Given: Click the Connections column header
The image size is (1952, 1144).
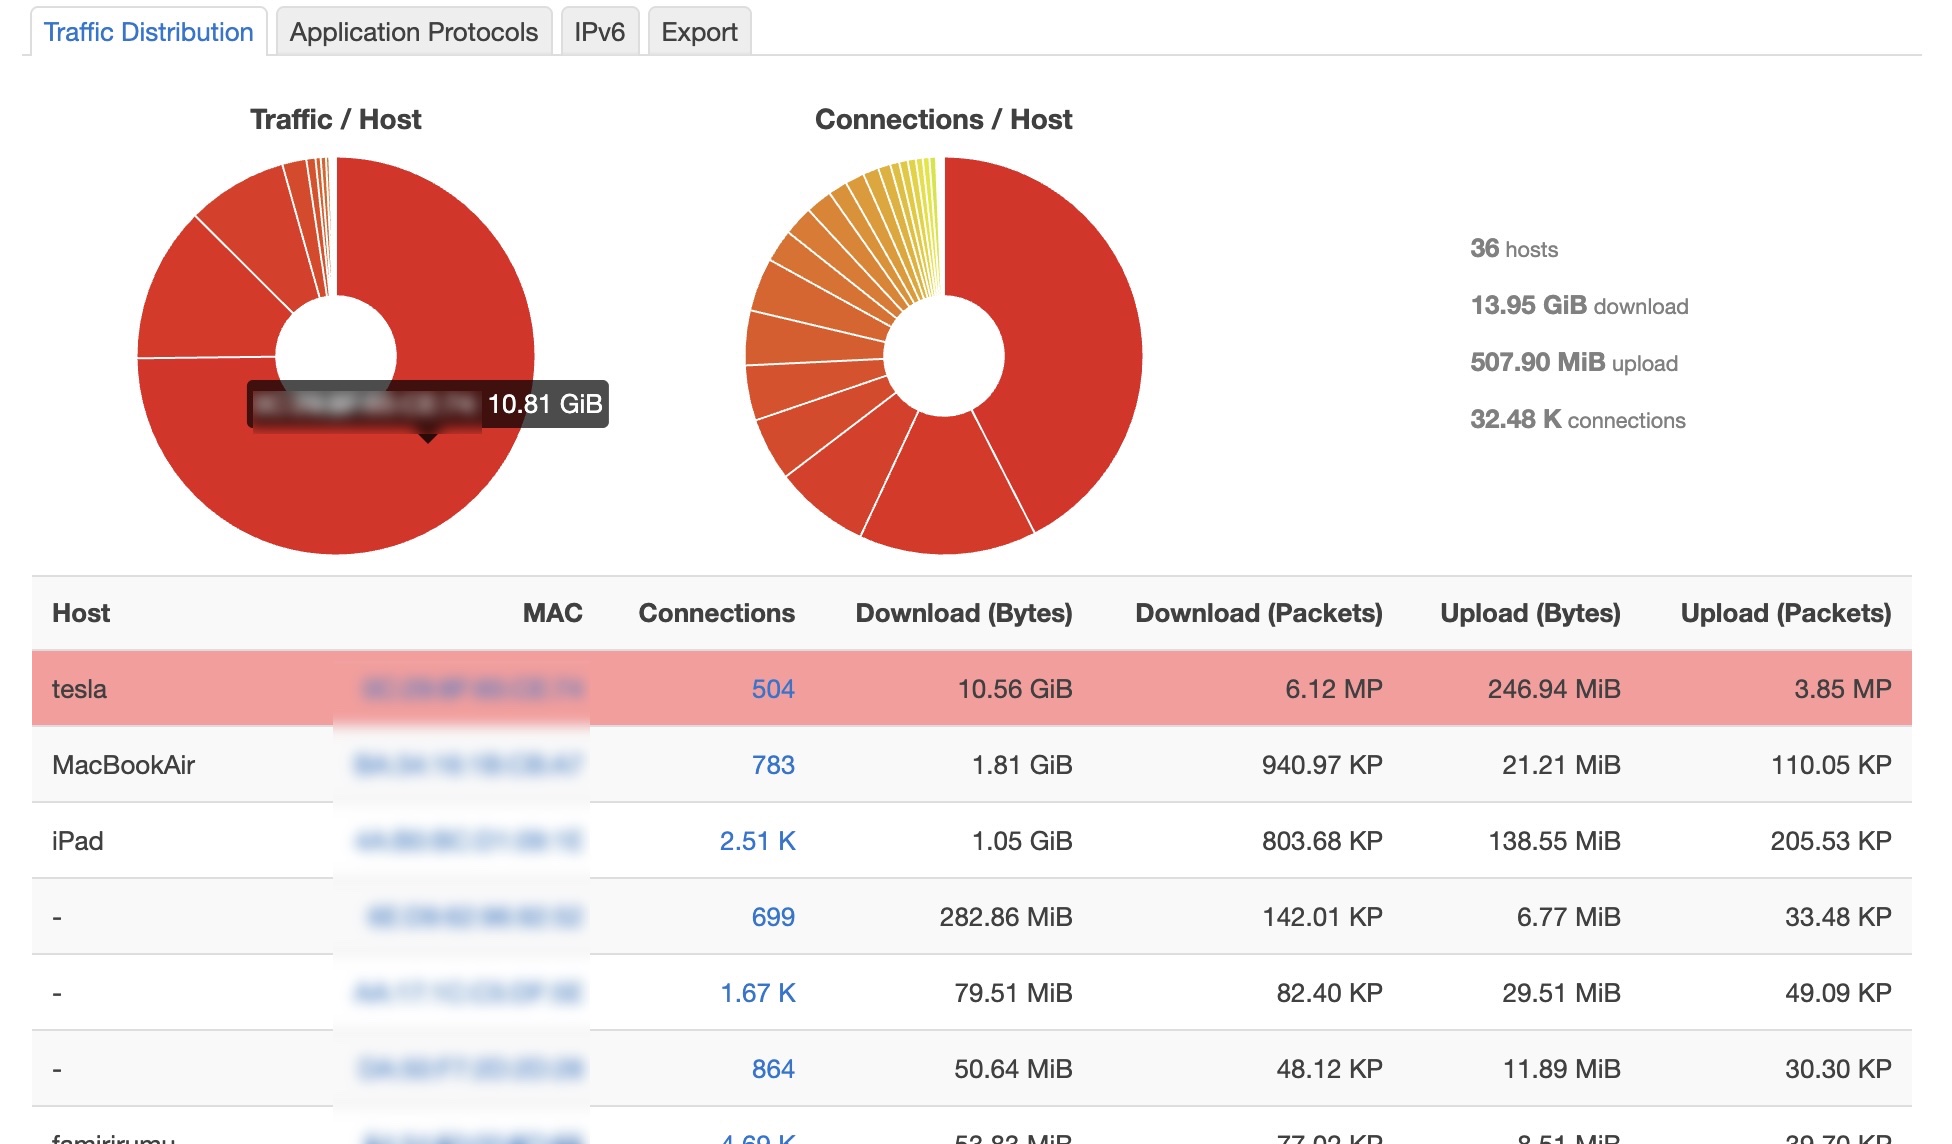Looking at the screenshot, I should 716,613.
